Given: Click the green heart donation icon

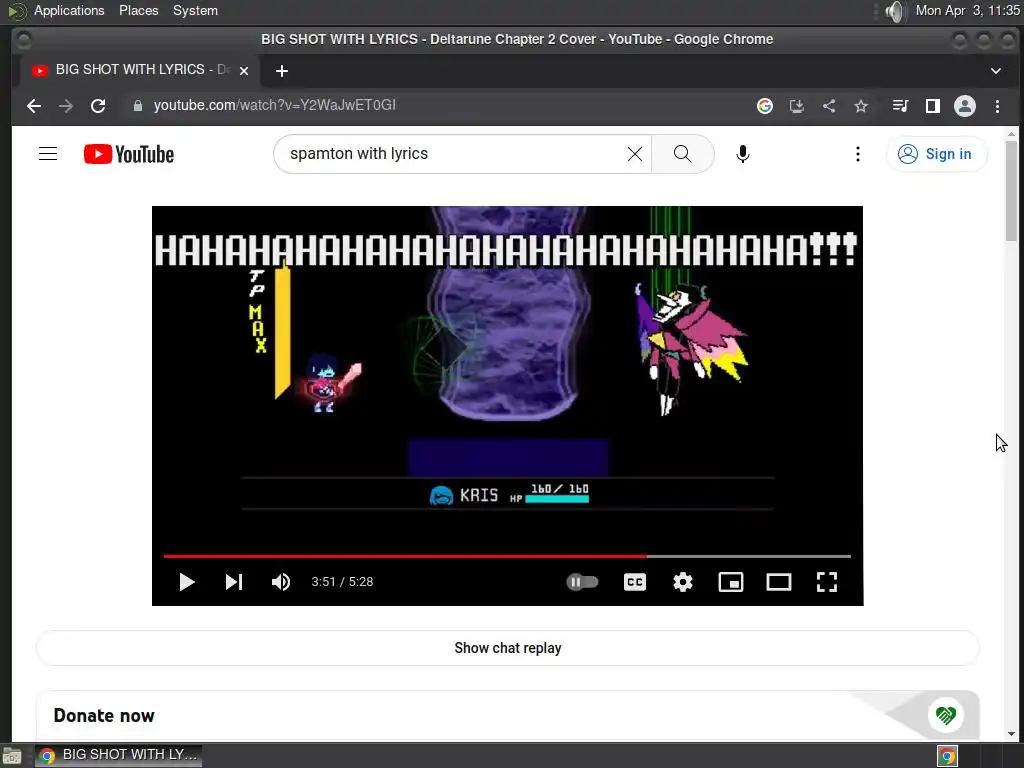Looking at the screenshot, I should (945, 715).
